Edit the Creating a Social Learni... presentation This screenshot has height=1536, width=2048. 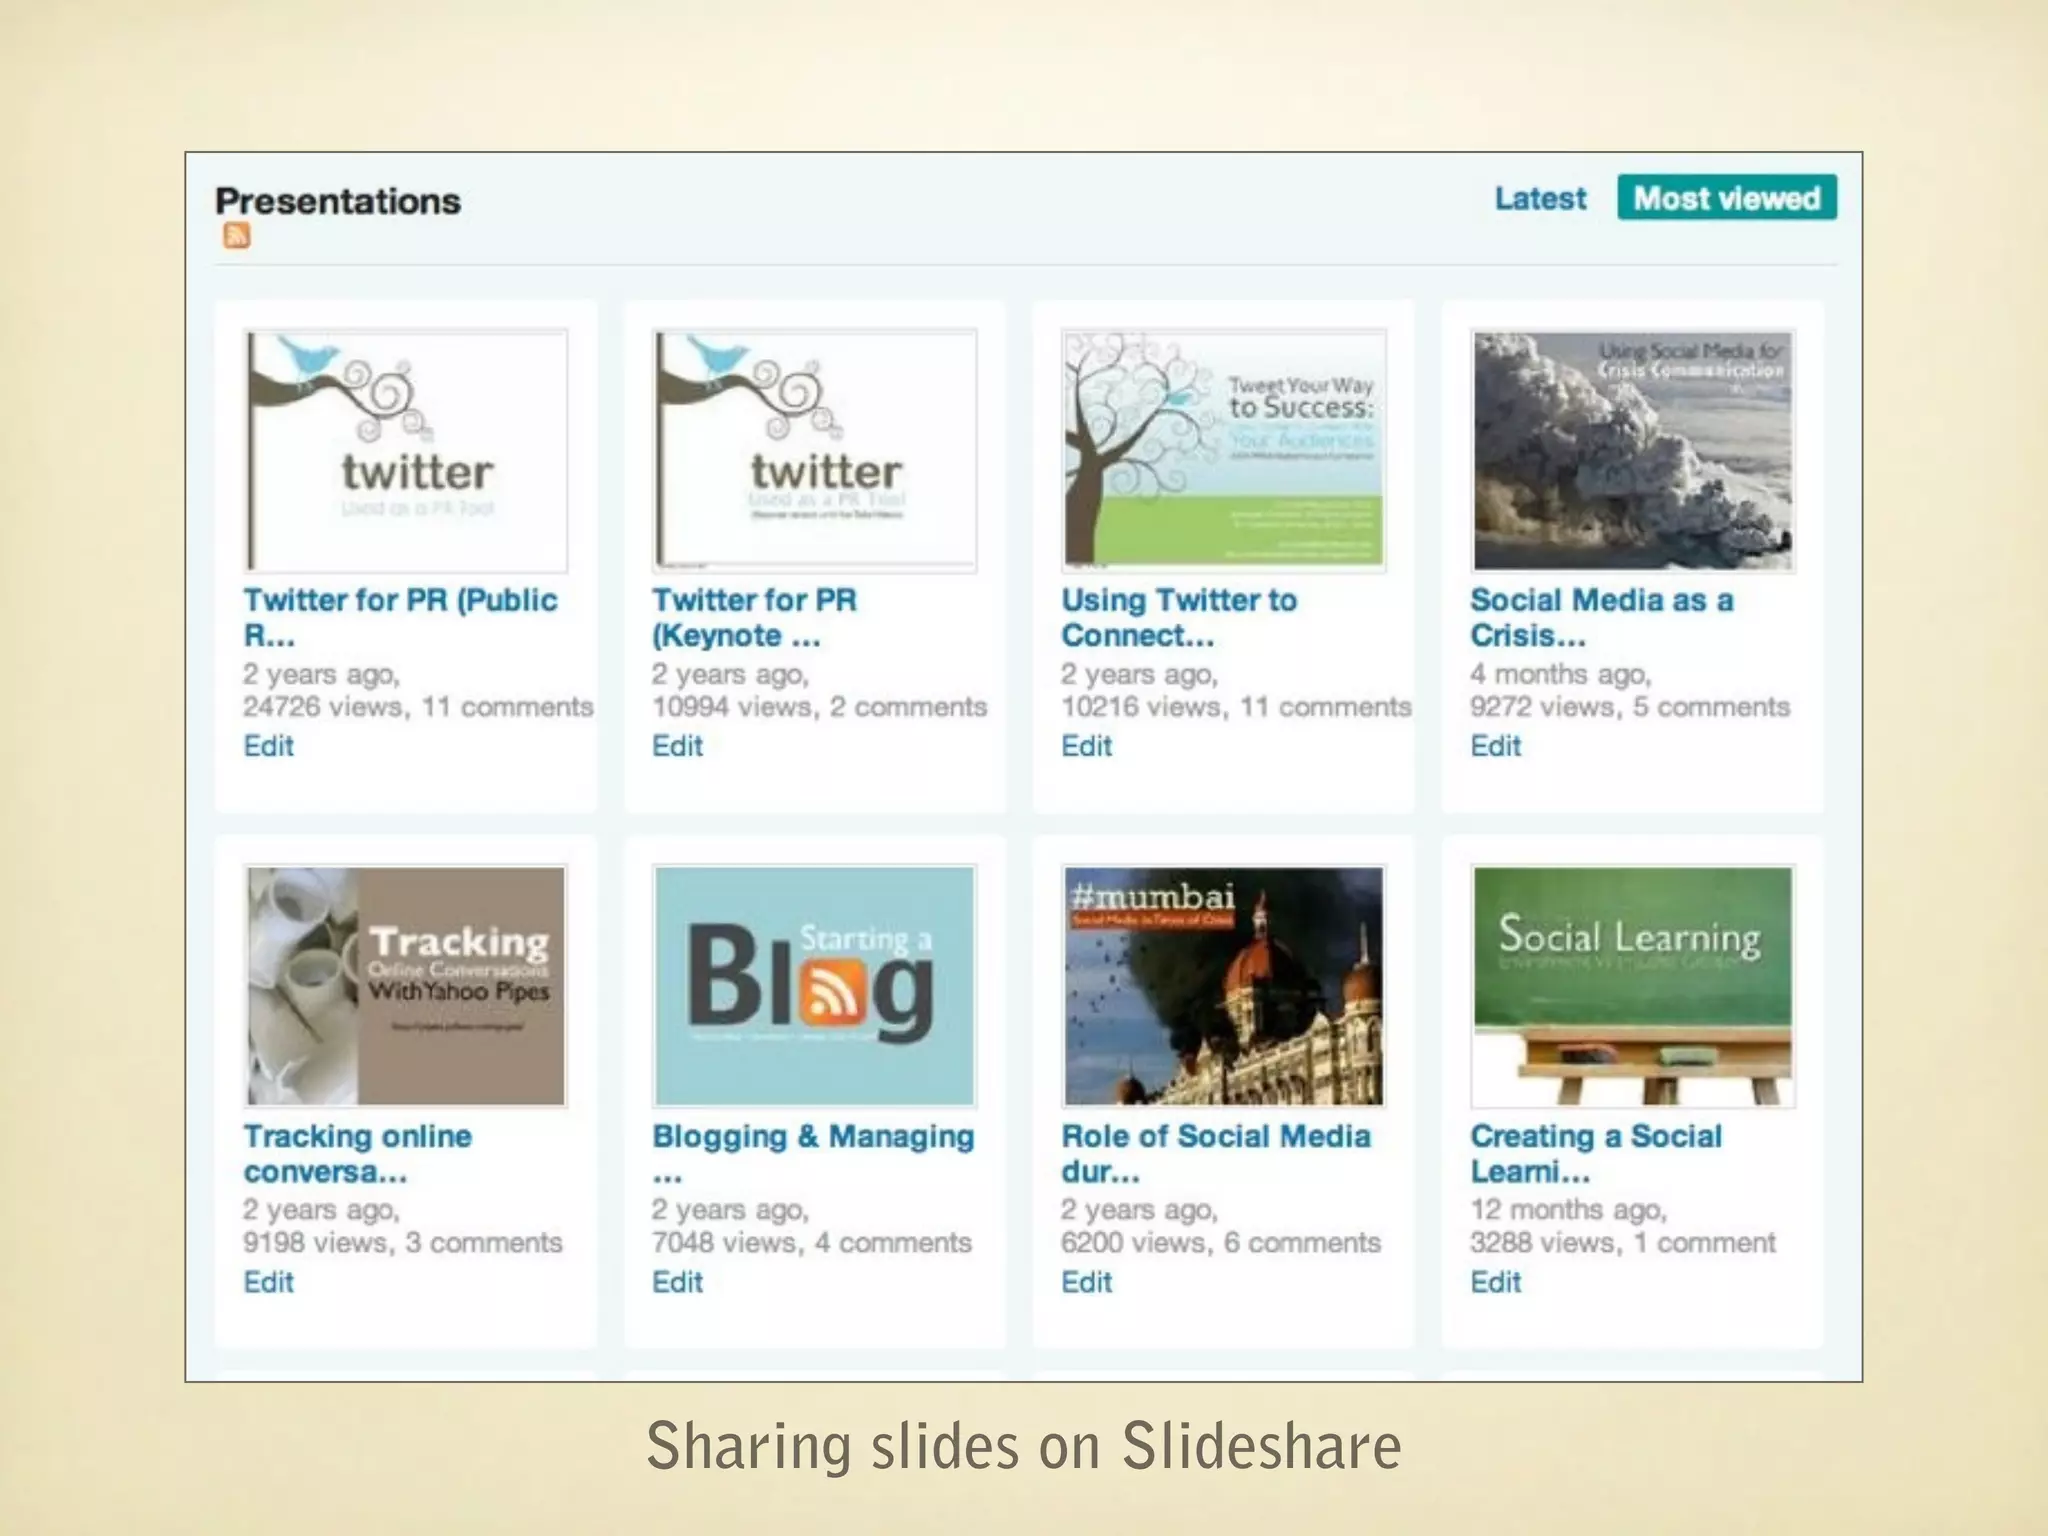tap(1495, 1282)
